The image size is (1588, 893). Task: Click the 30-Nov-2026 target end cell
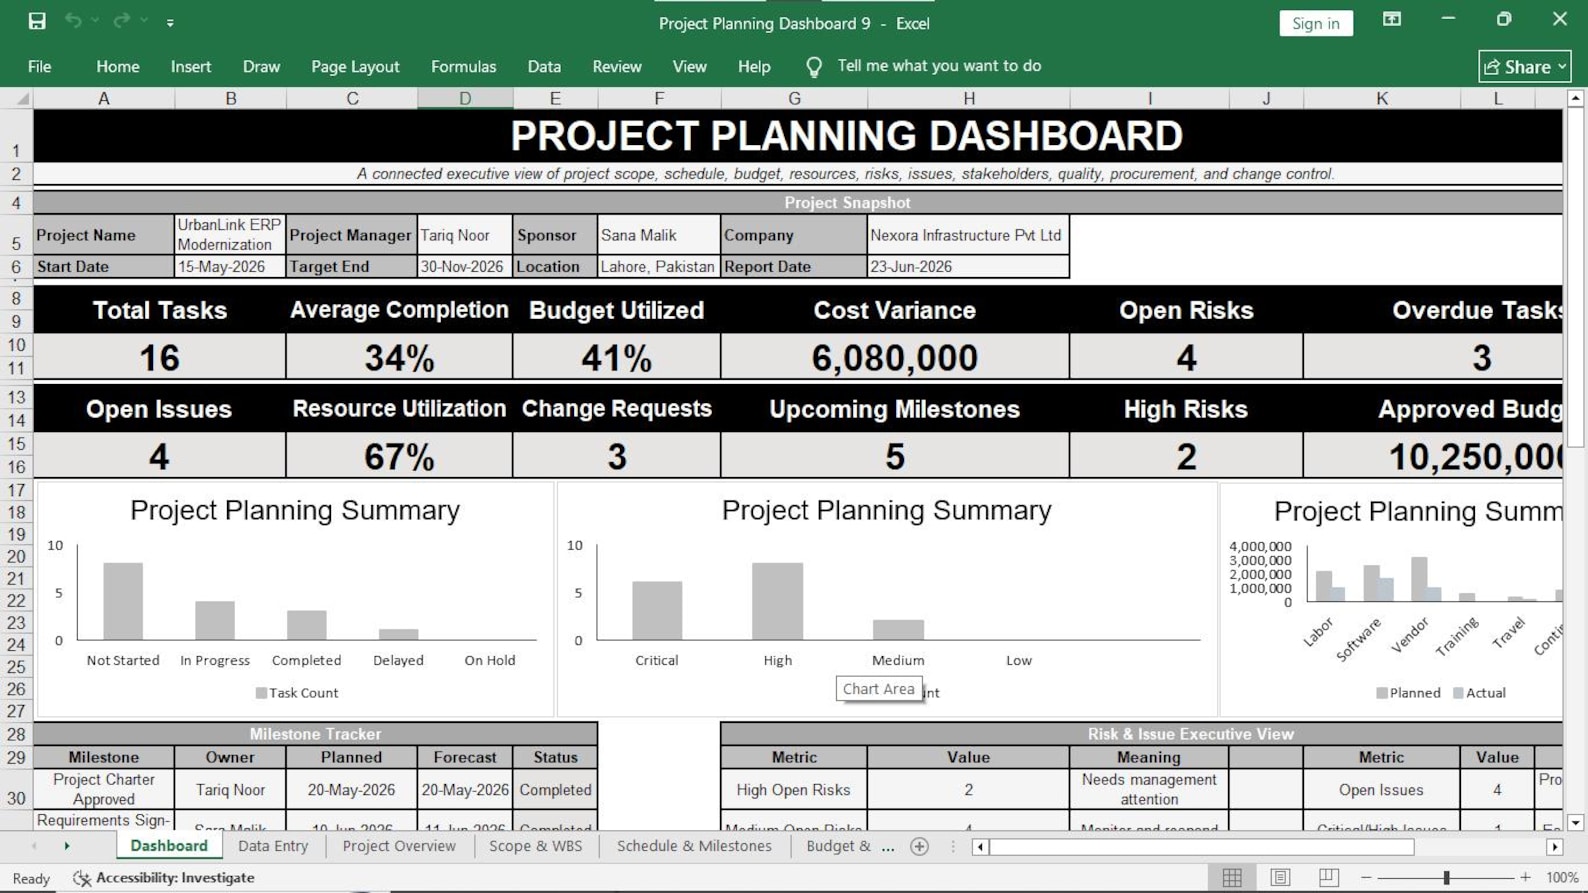point(465,267)
